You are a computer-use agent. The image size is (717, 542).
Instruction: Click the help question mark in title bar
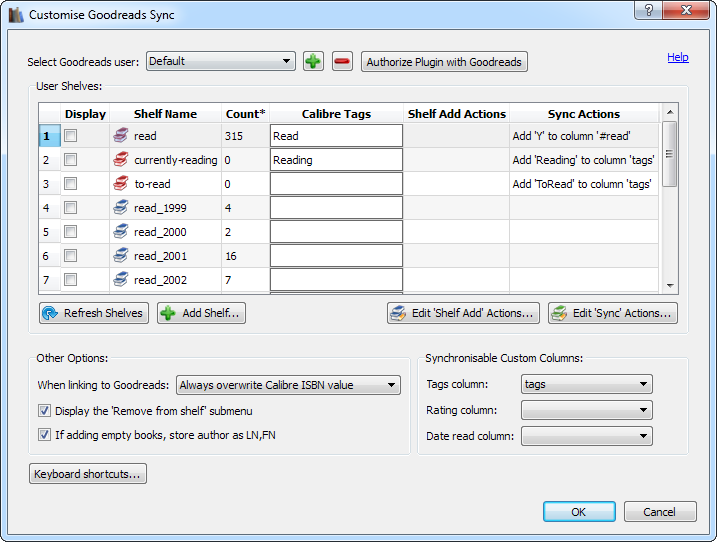coord(648,10)
